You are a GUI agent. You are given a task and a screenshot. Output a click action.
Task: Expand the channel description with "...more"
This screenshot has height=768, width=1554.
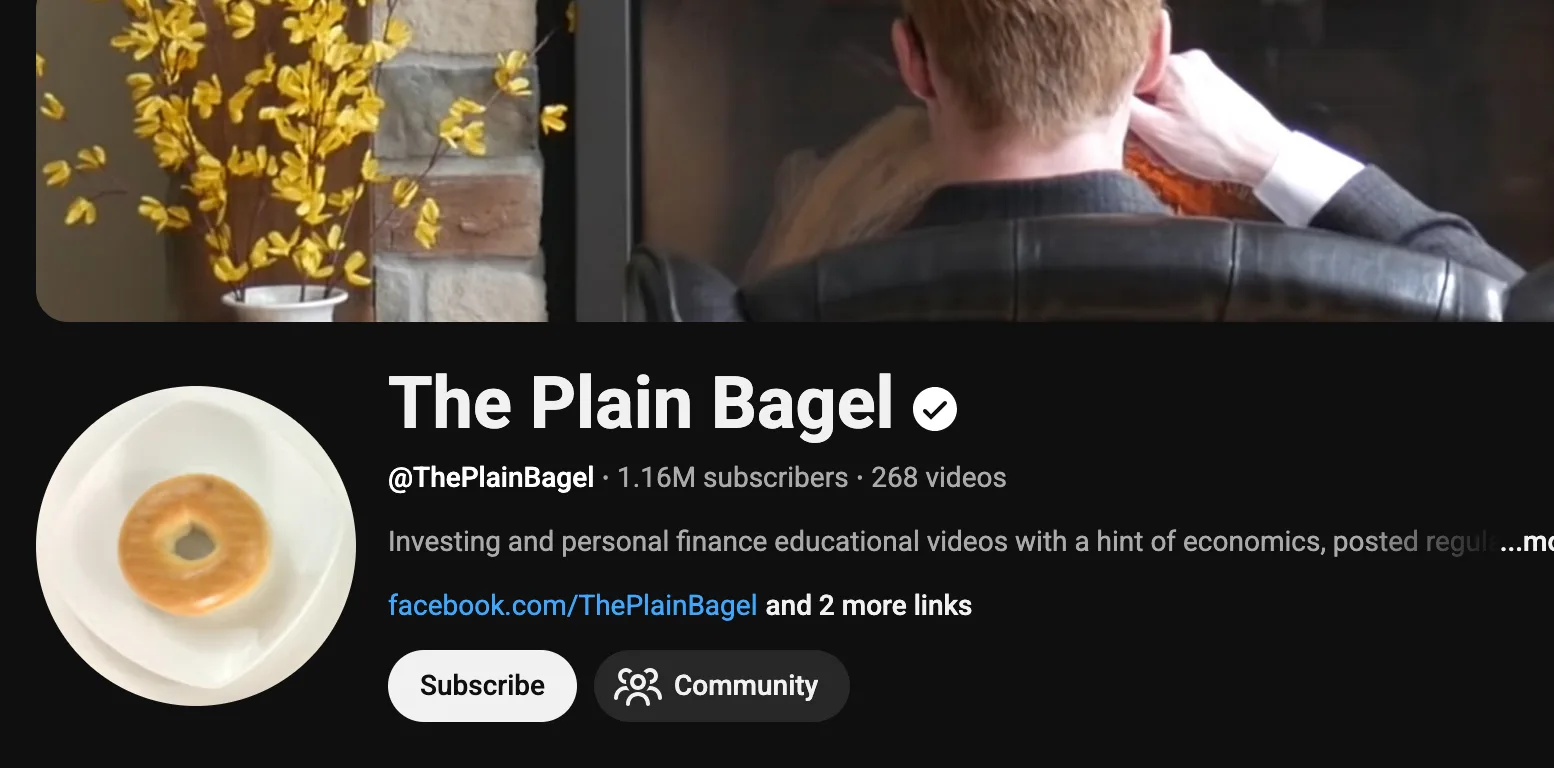point(1527,542)
